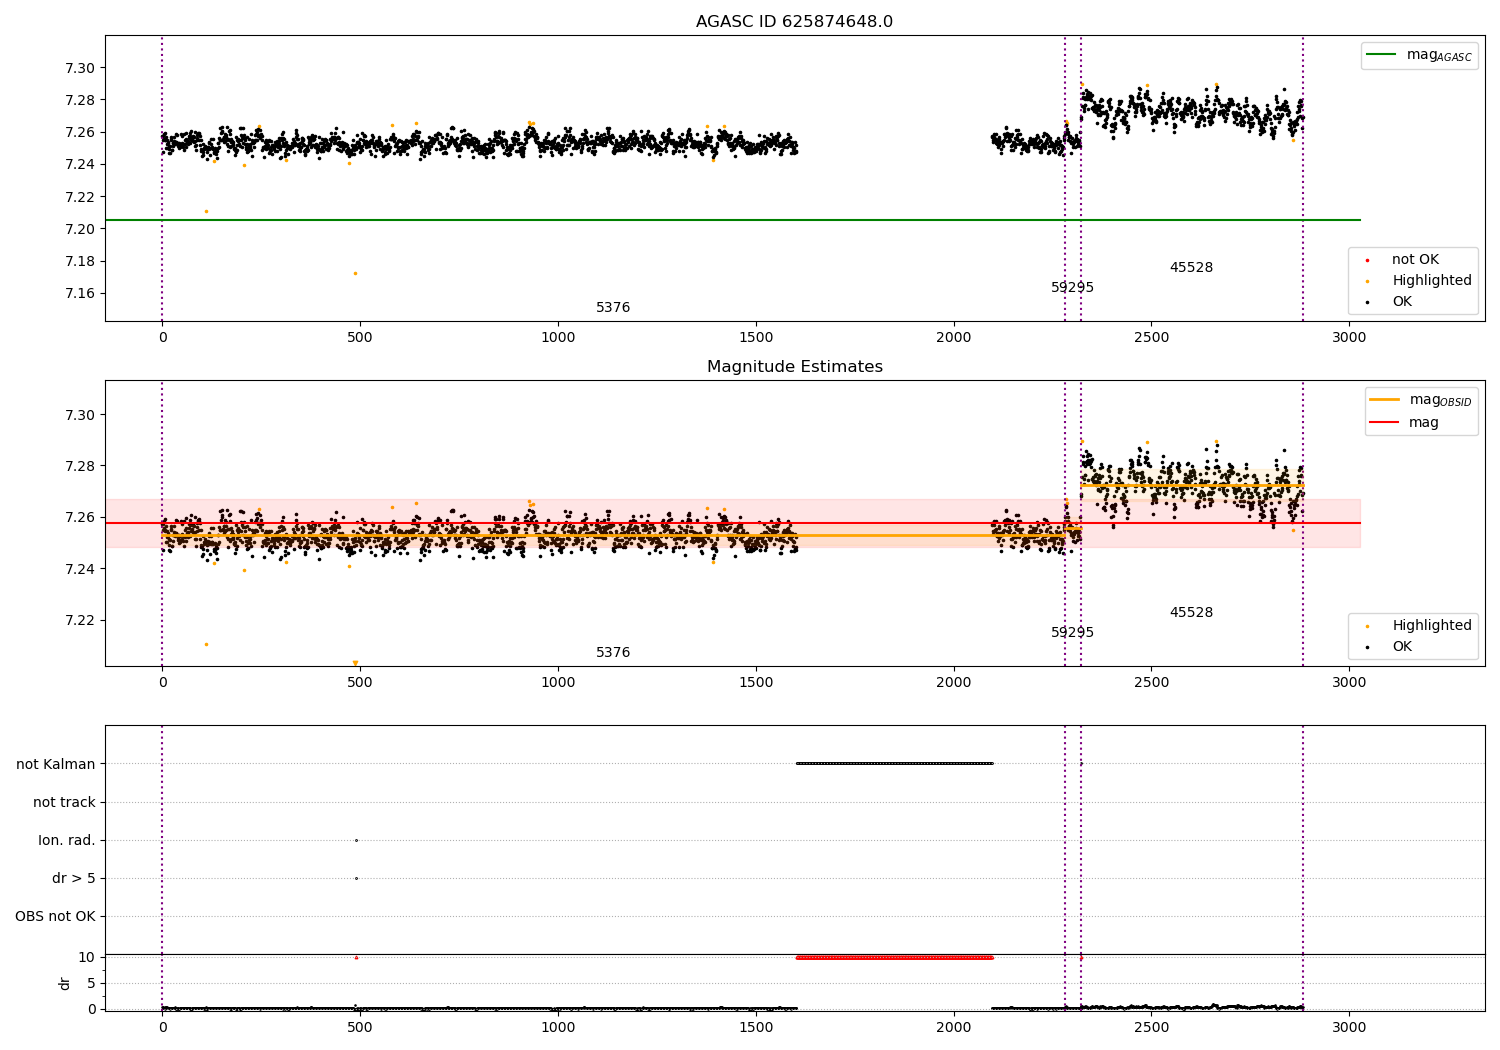The height and width of the screenshot is (1050, 1500).
Task: Select 'OK' legend entry in Magnitude Estimates plot
Action: [1390, 647]
